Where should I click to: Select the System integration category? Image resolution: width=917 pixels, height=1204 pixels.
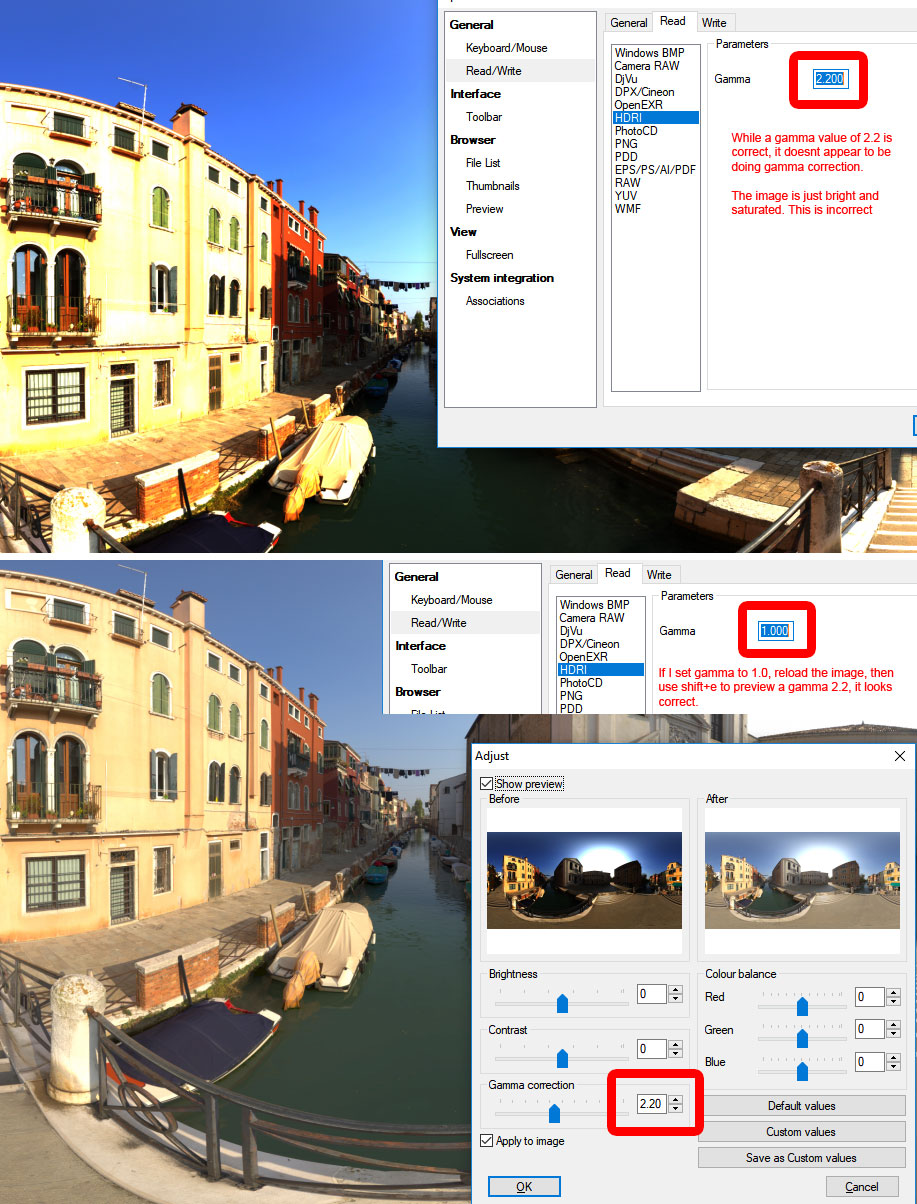(x=502, y=278)
